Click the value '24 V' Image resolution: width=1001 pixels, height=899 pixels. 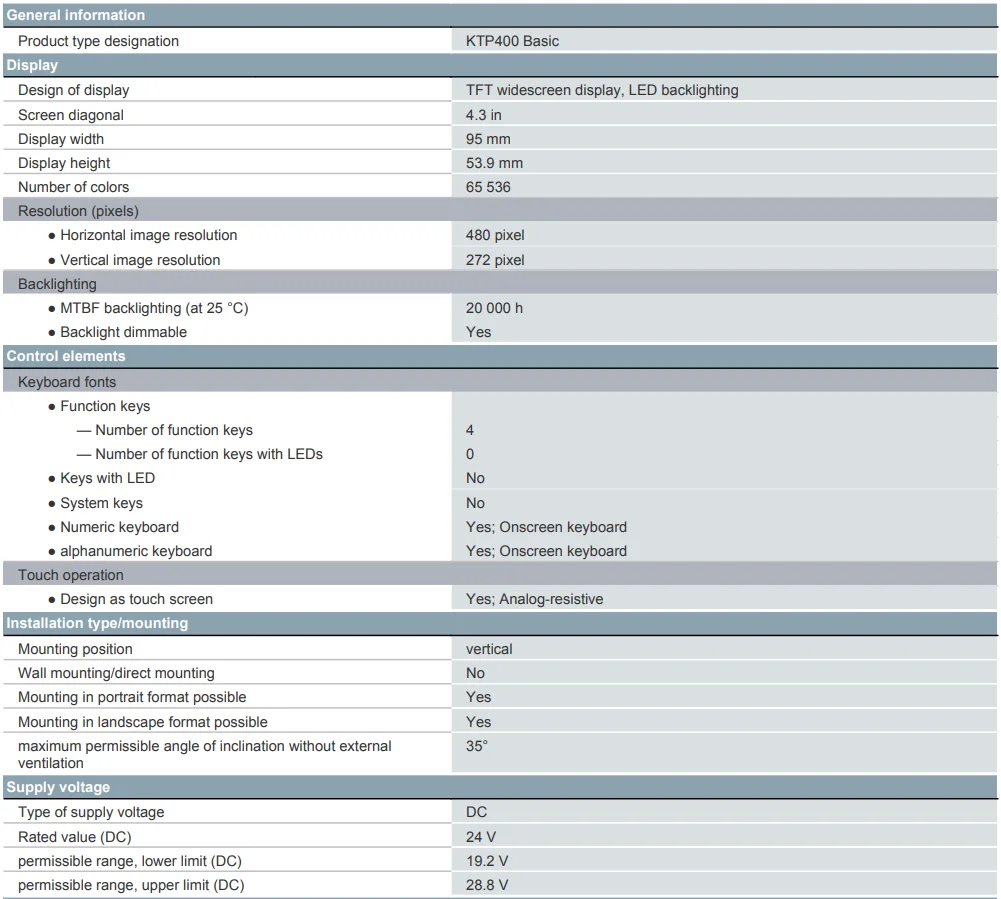pyautogui.click(x=481, y=837)
